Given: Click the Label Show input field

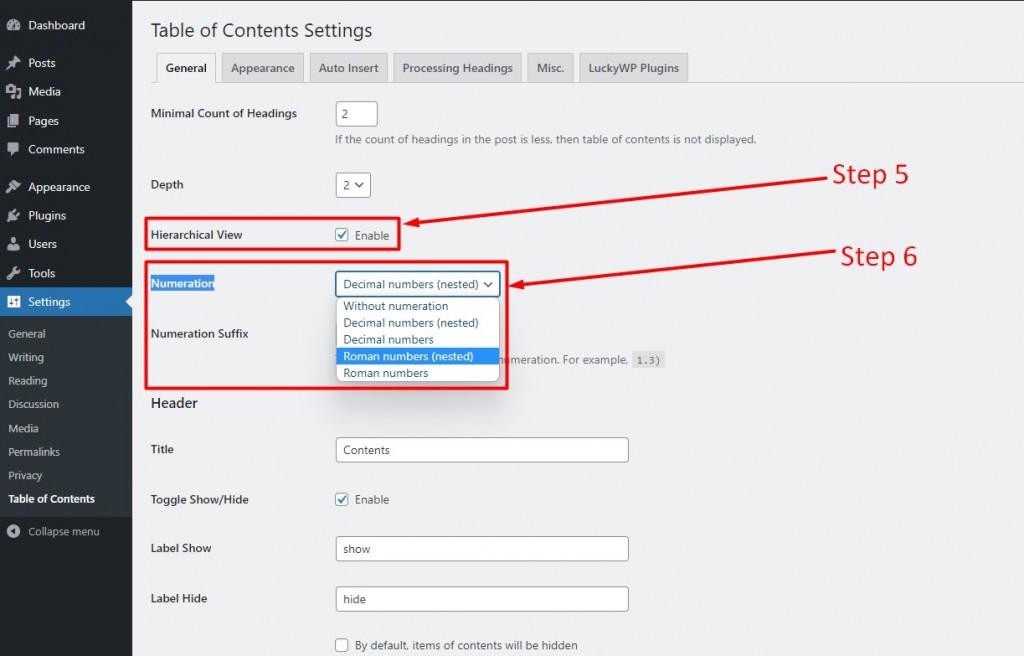Looking at the screenshot, I should 482,549.
